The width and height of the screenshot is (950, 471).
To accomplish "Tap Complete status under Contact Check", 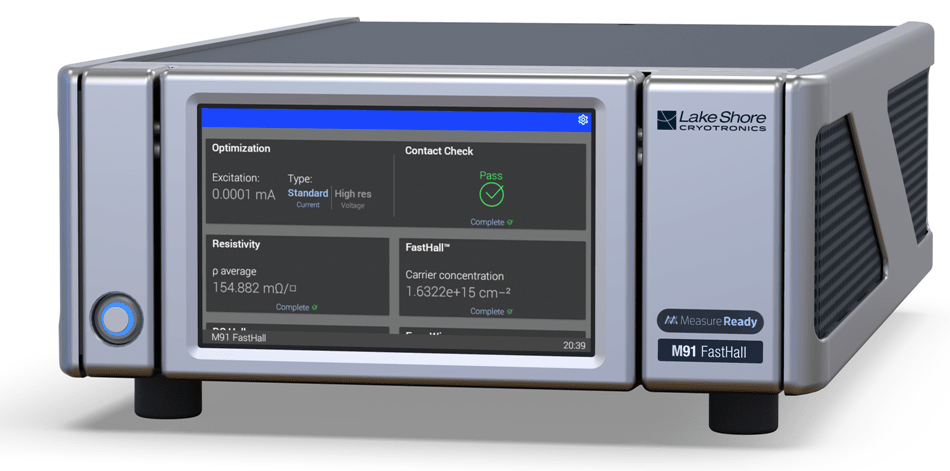I will click(x=491, y=222).
